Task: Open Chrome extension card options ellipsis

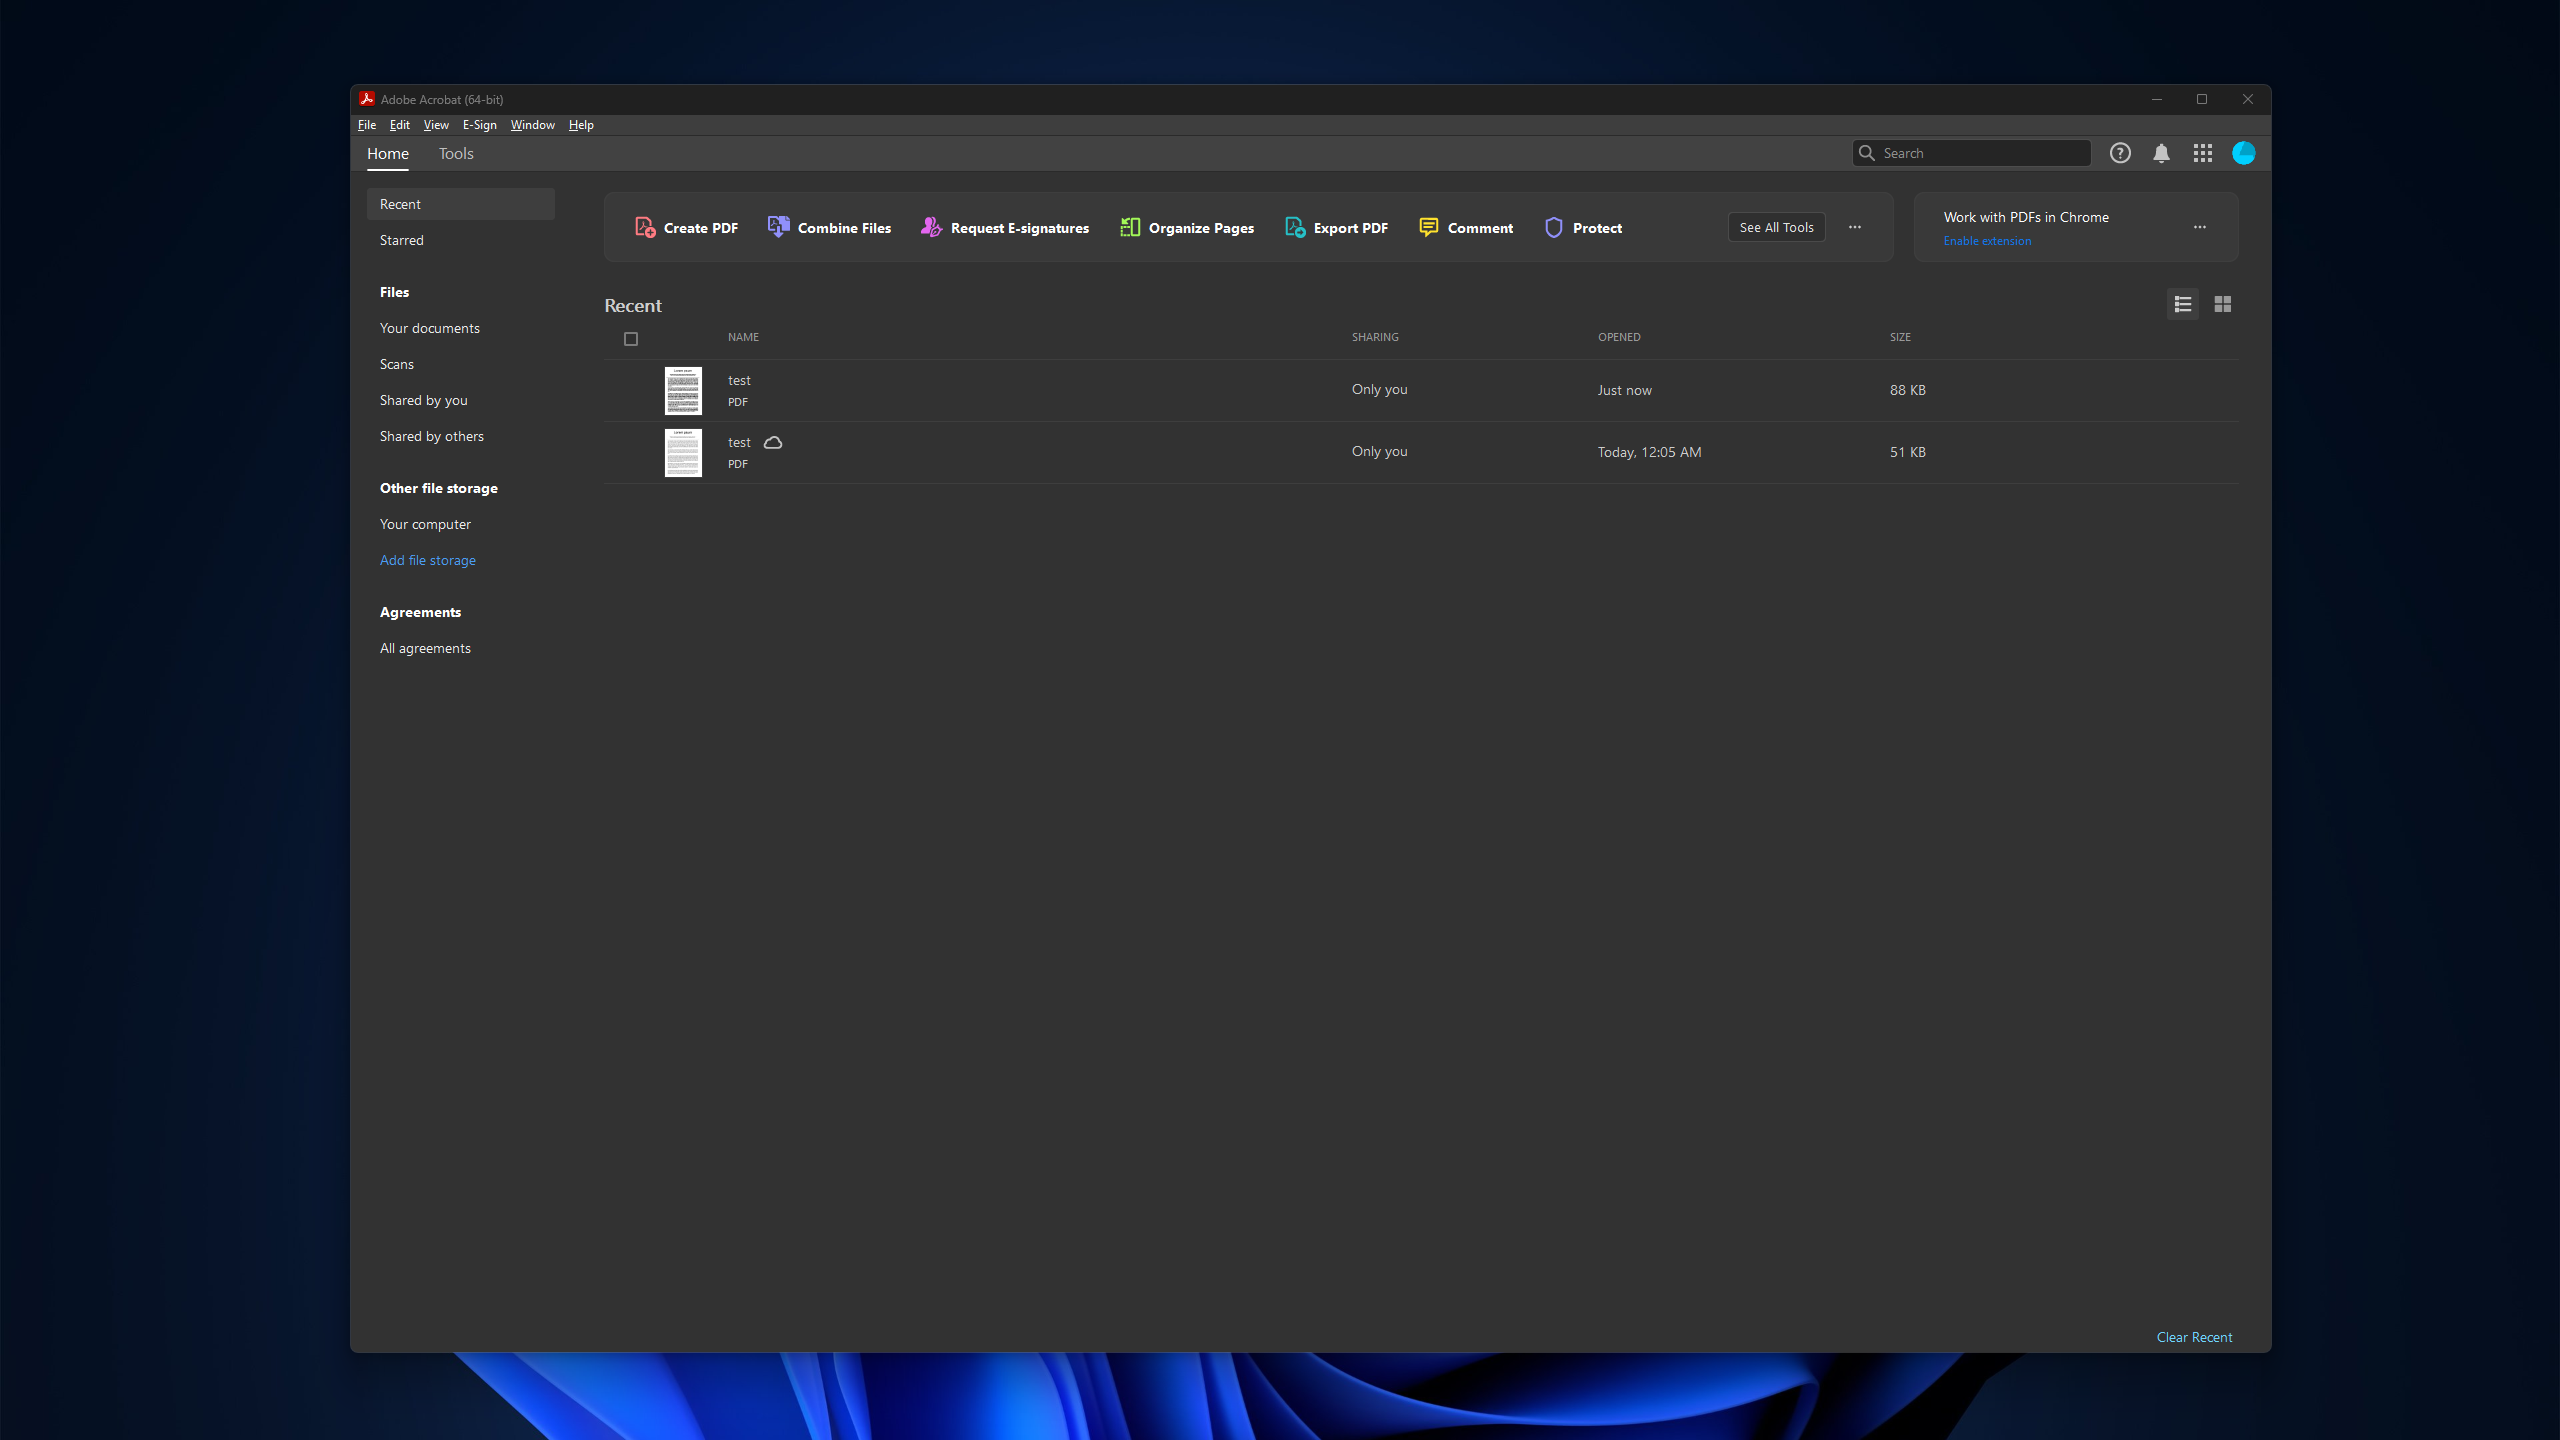Action: coord(2199,227)
